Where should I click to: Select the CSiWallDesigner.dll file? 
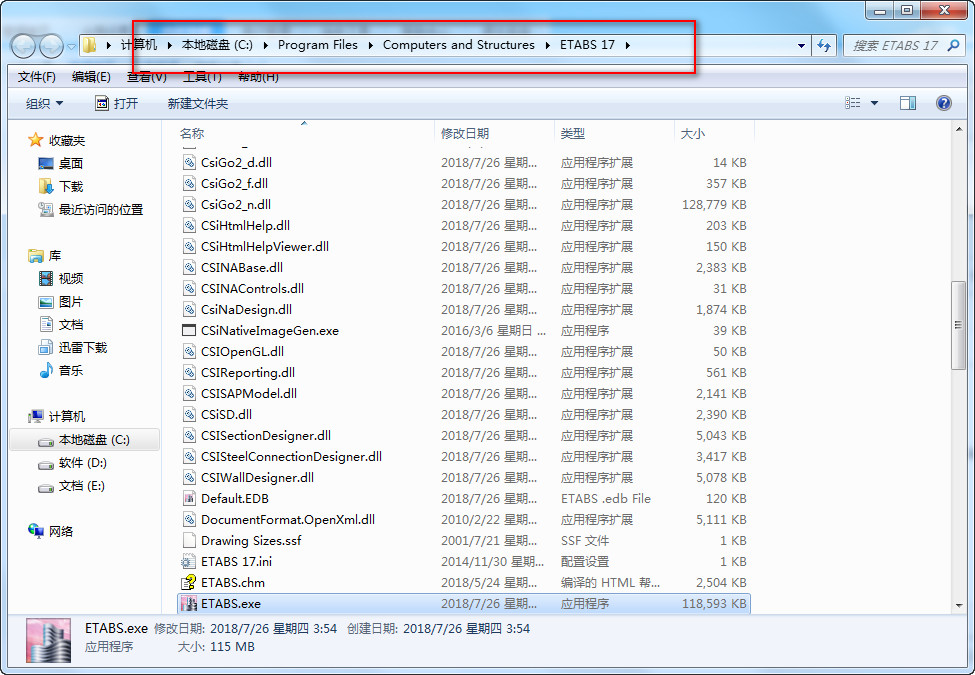coord(464,477)
